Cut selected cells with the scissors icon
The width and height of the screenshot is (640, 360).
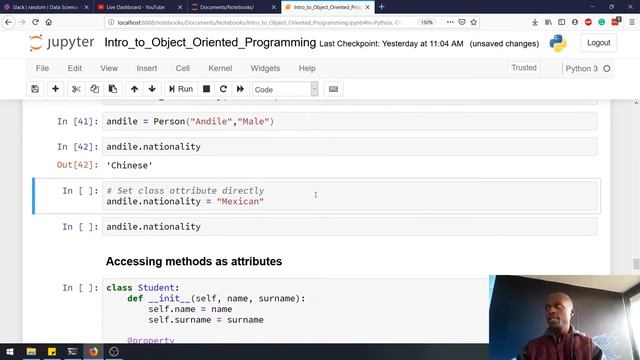(76, 89)
